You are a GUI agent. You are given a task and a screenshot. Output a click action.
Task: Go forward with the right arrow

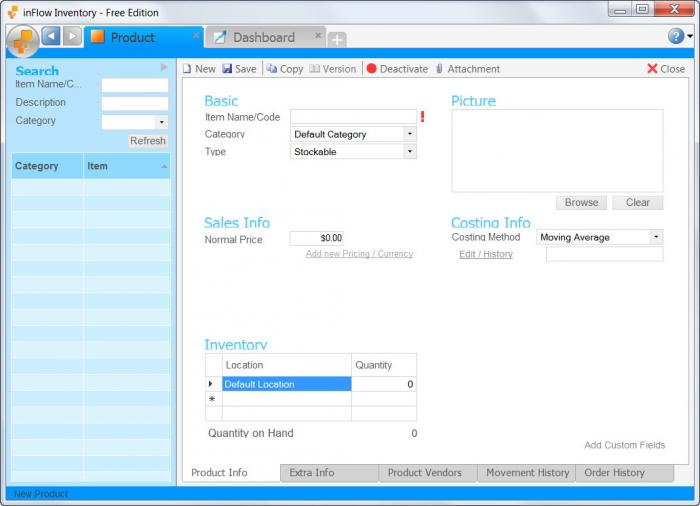click(x=72, y=36)
